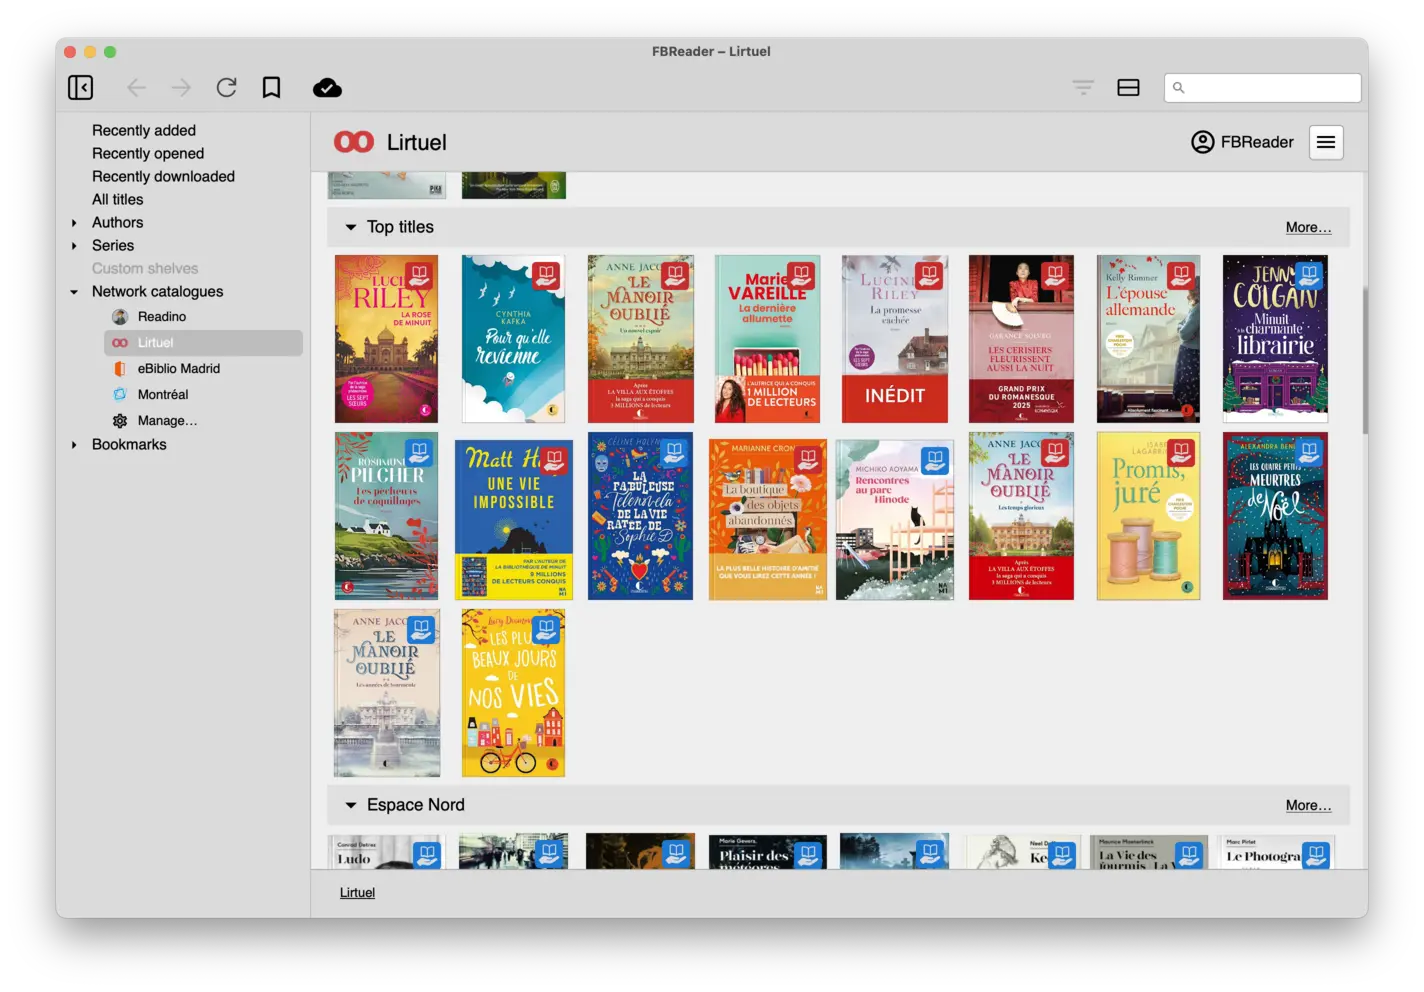Open Manage… catalogues settings
1424x992 pixels.
point(167,421)
